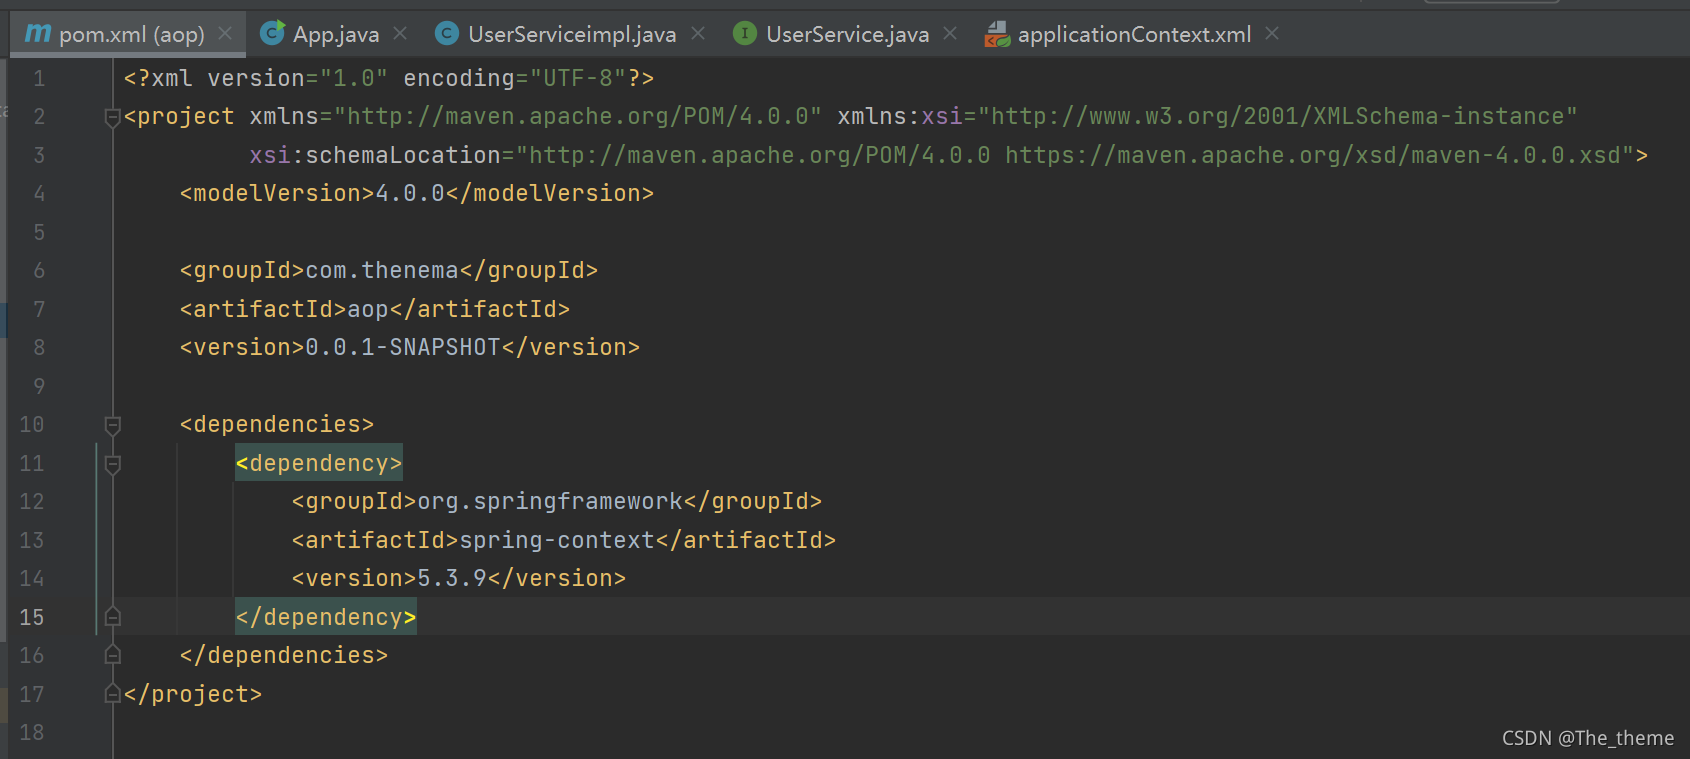Click the Maven icon on pom.xml tab
The image size is (1690, 759).
pos(38,34)
